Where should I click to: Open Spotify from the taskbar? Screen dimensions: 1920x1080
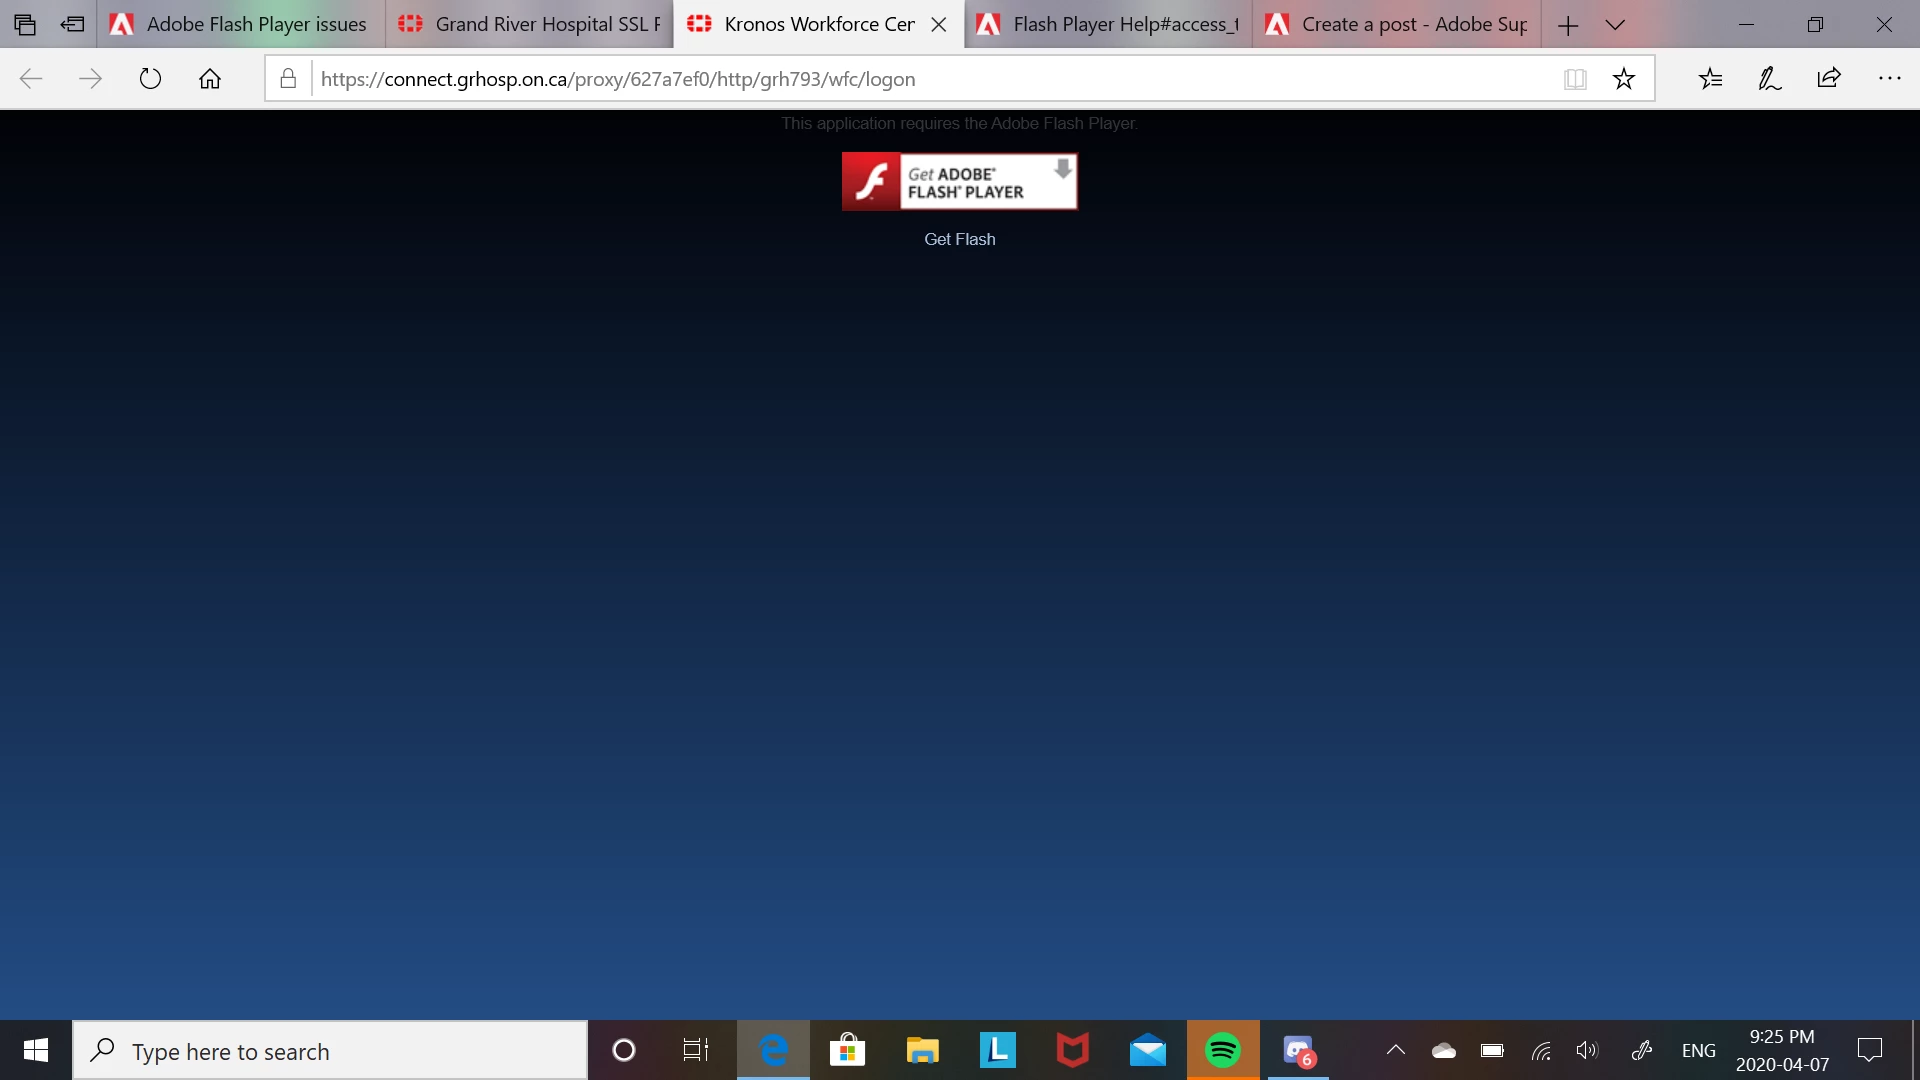(x=1222, y=1050)
